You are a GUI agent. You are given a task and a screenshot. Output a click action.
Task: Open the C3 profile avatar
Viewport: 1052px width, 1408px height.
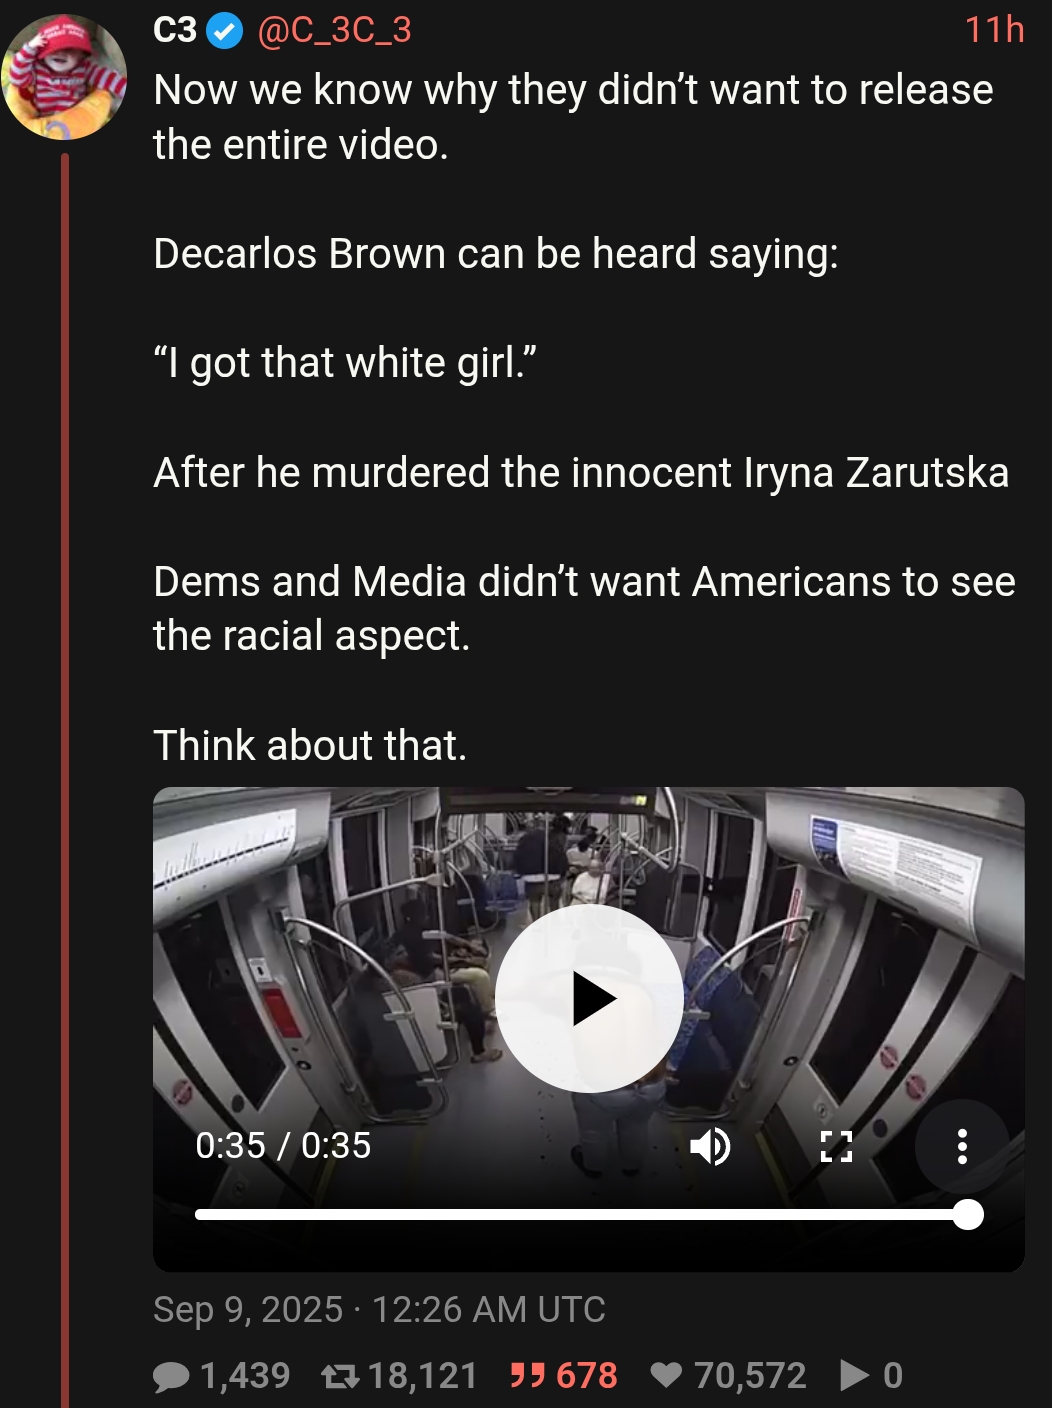click(64, 76)
